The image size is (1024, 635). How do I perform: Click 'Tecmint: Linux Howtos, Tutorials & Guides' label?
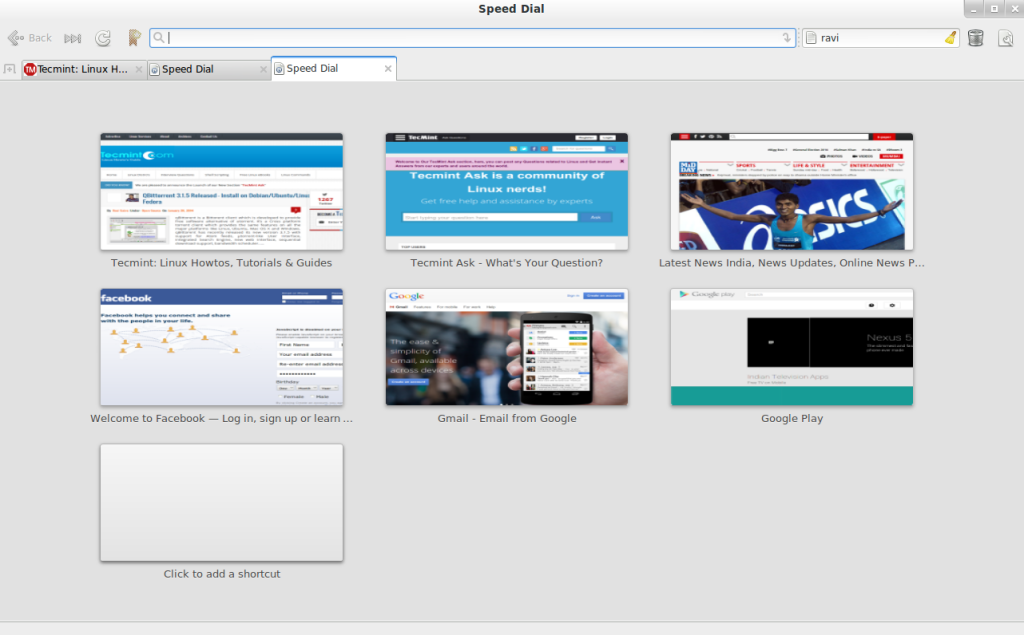(x=221, y=263)
